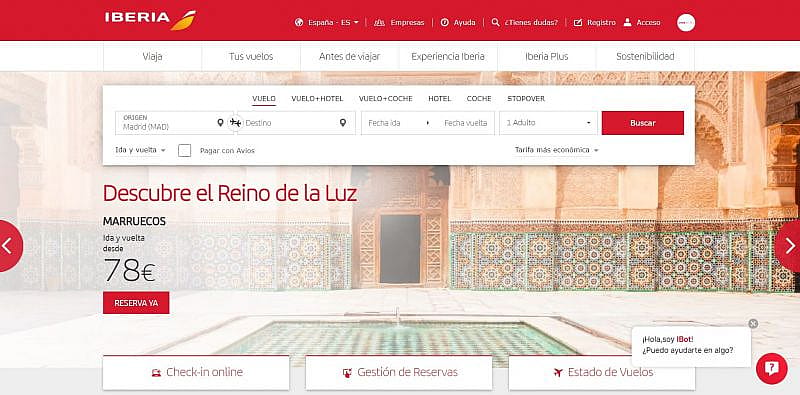Click the RESERVA YA button

[136, 303]
